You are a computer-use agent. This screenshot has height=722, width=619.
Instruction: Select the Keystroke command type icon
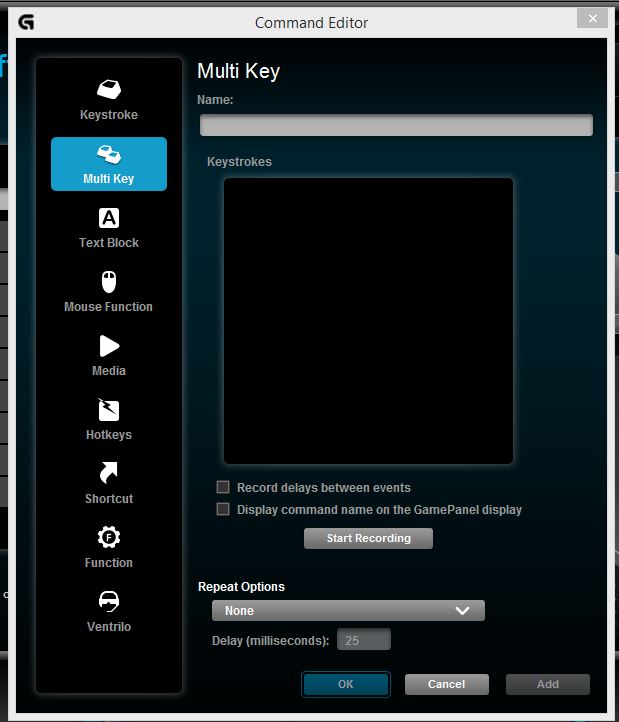click(x=109, y=90)
